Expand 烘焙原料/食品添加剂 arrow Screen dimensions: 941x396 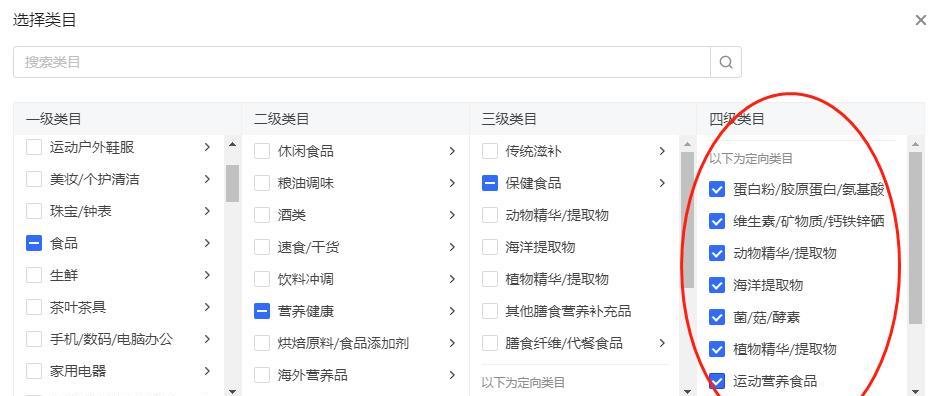tap(452, 343)
